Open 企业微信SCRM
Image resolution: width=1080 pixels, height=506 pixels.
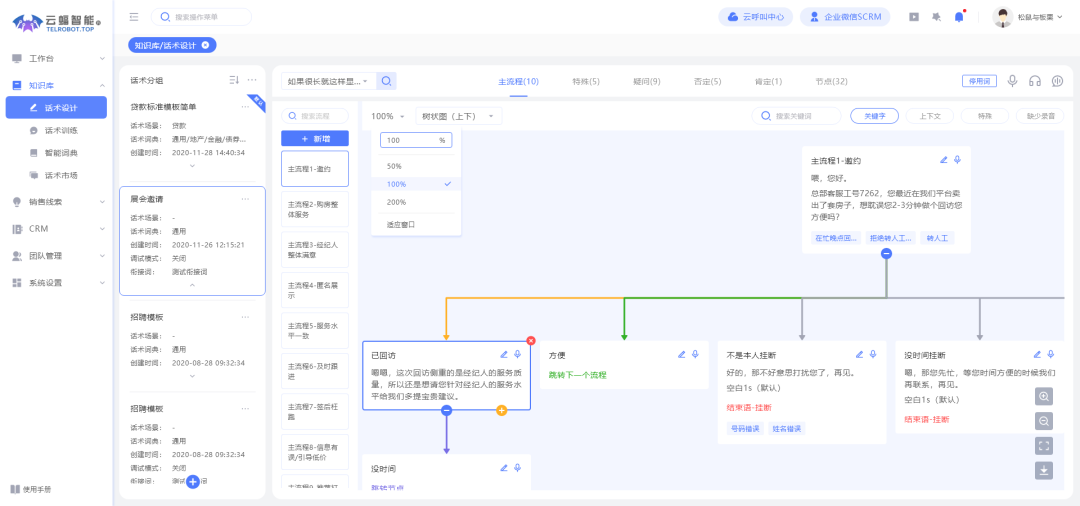click(845, 17)
